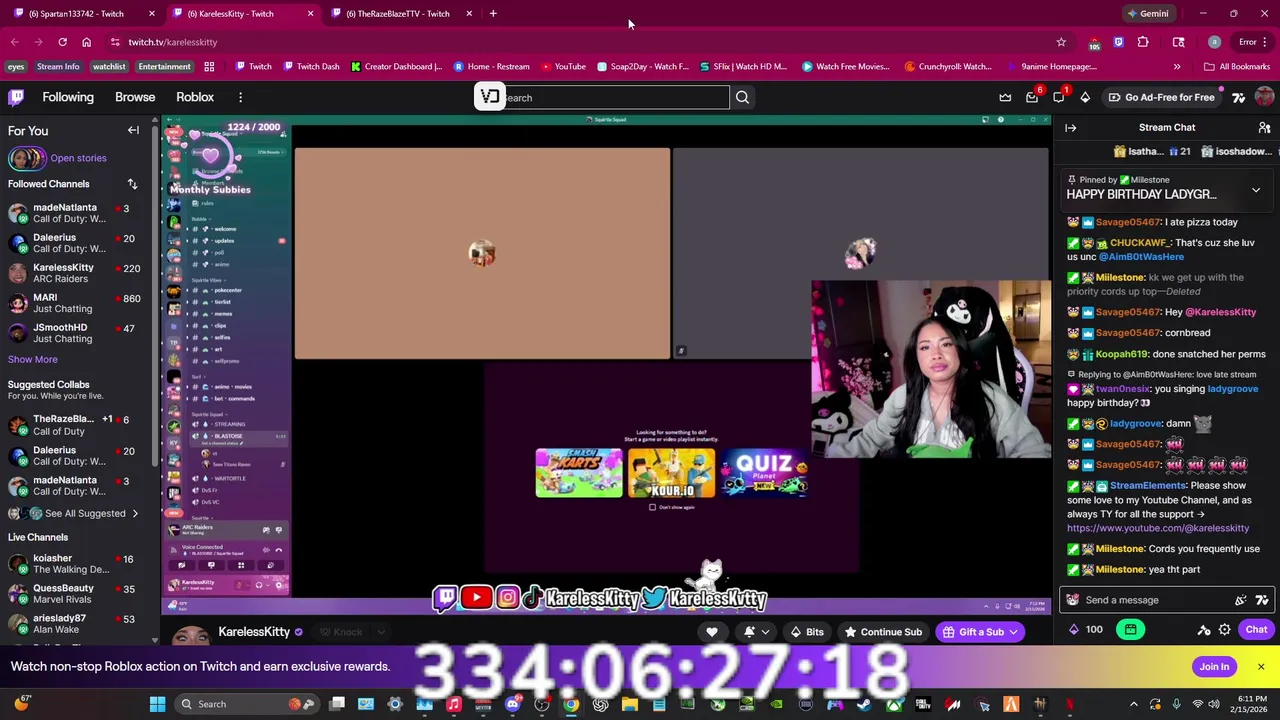
Task: Open the 7TV icon in top nav
Action: point(1238,97)
